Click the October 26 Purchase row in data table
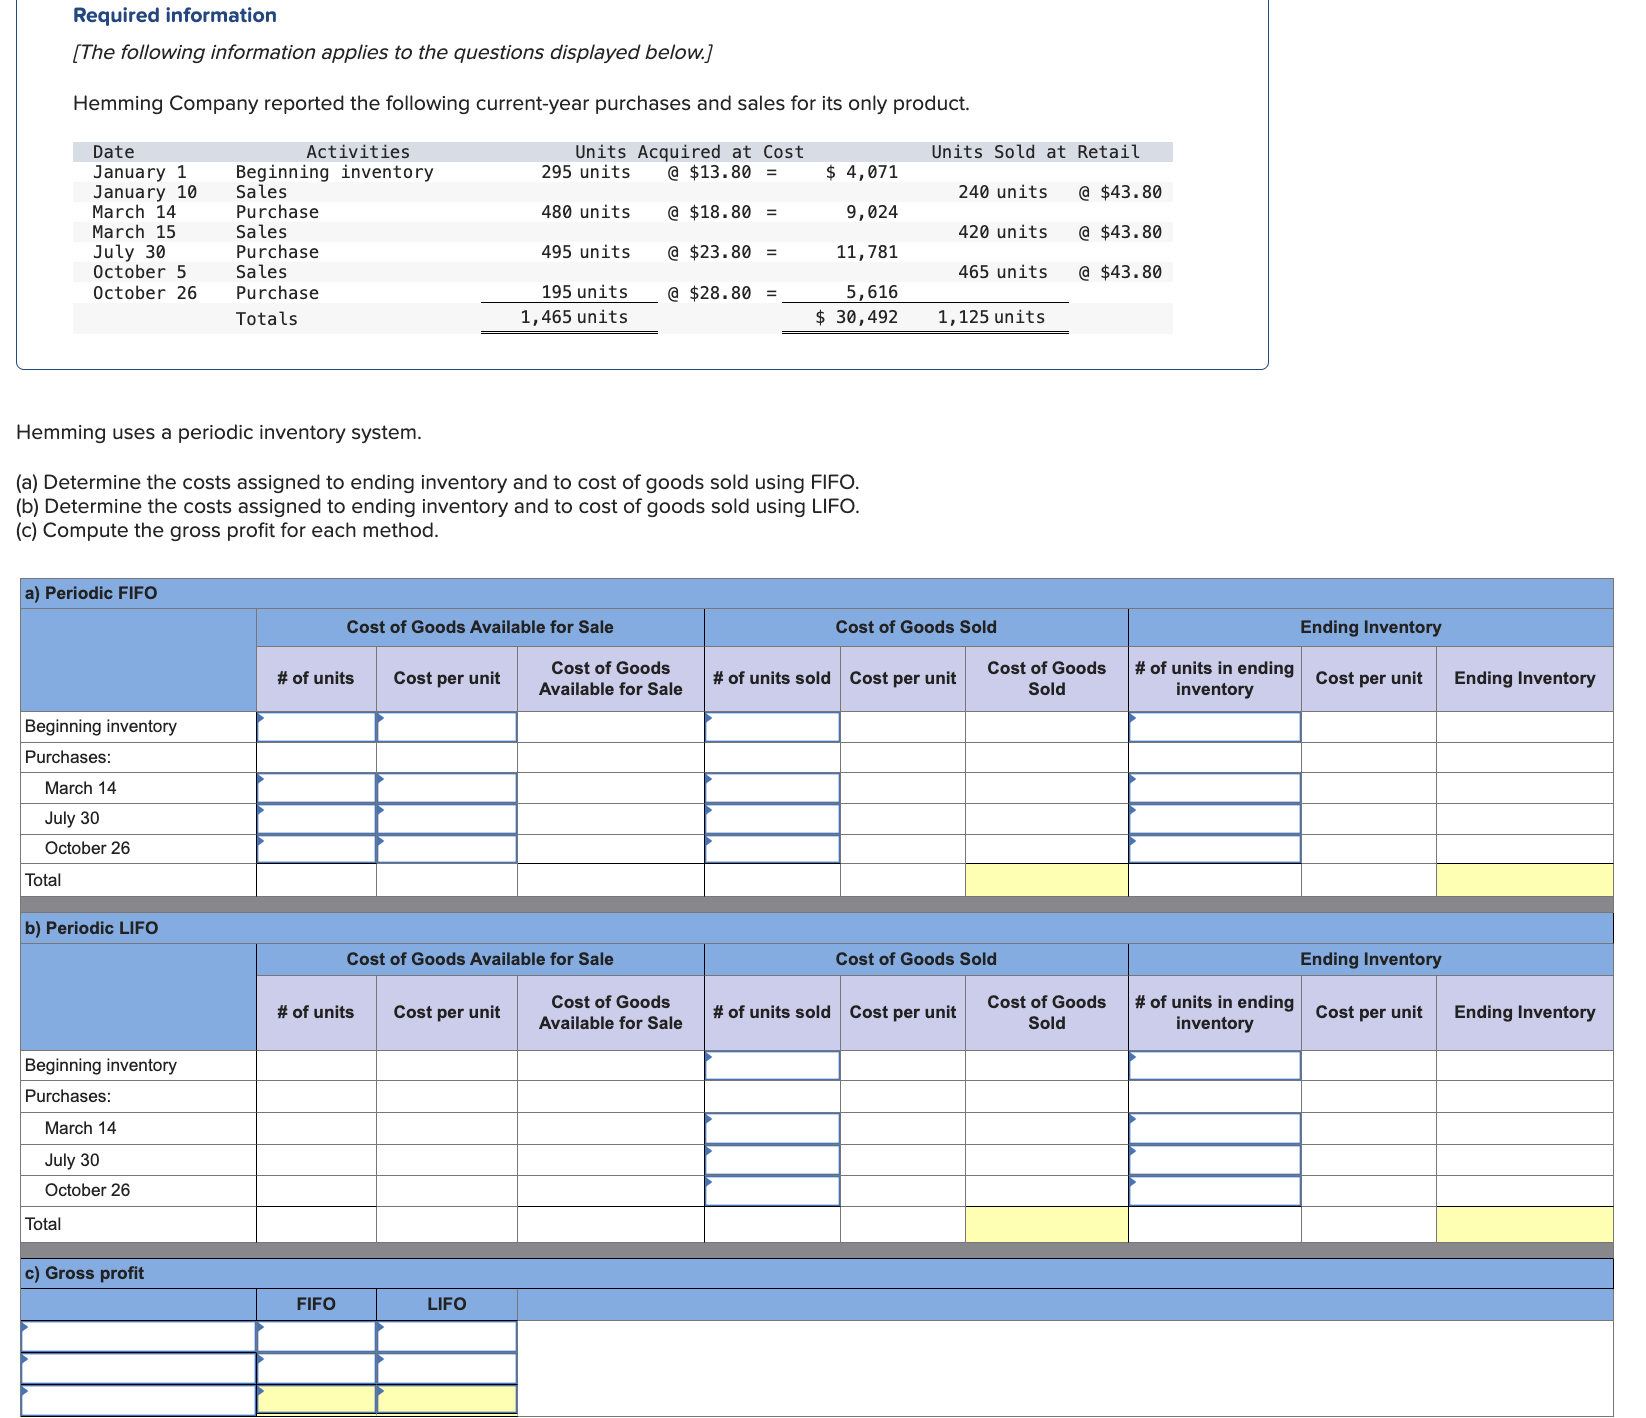This screenshot has width=1646, height=1418. pos(623,293)
